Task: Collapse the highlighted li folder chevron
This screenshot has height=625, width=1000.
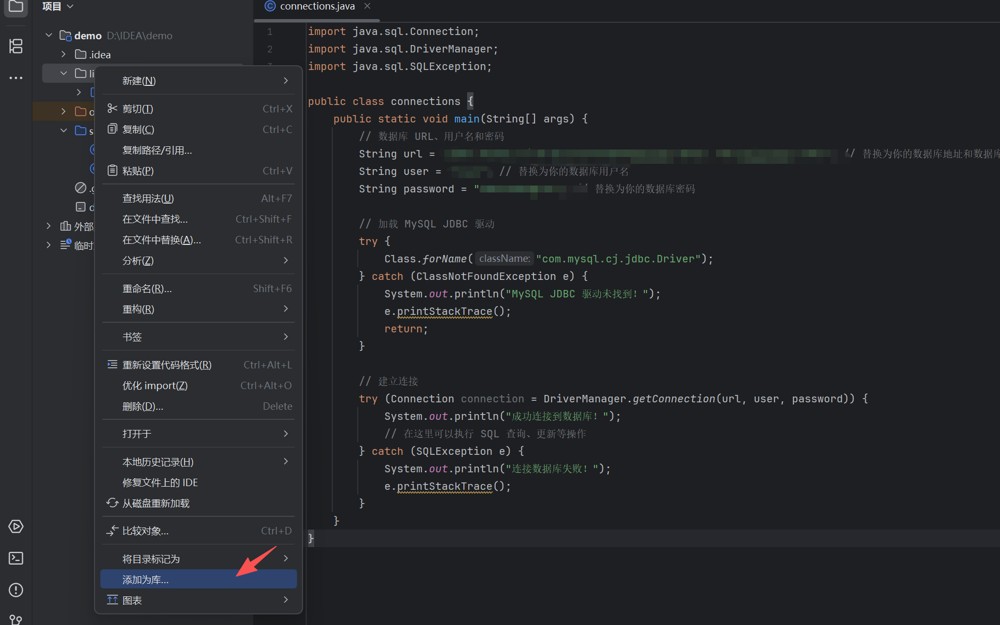Action: coord(64,73)
